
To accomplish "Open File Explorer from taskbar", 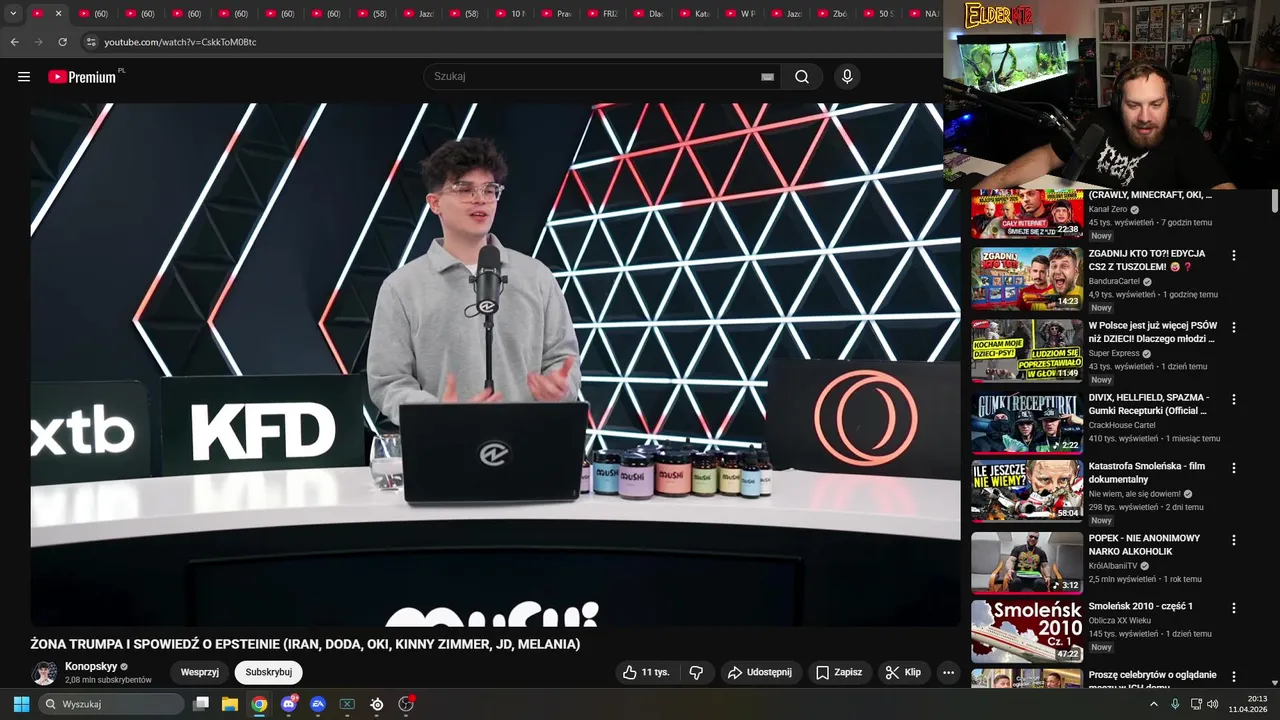I will 230,704.
